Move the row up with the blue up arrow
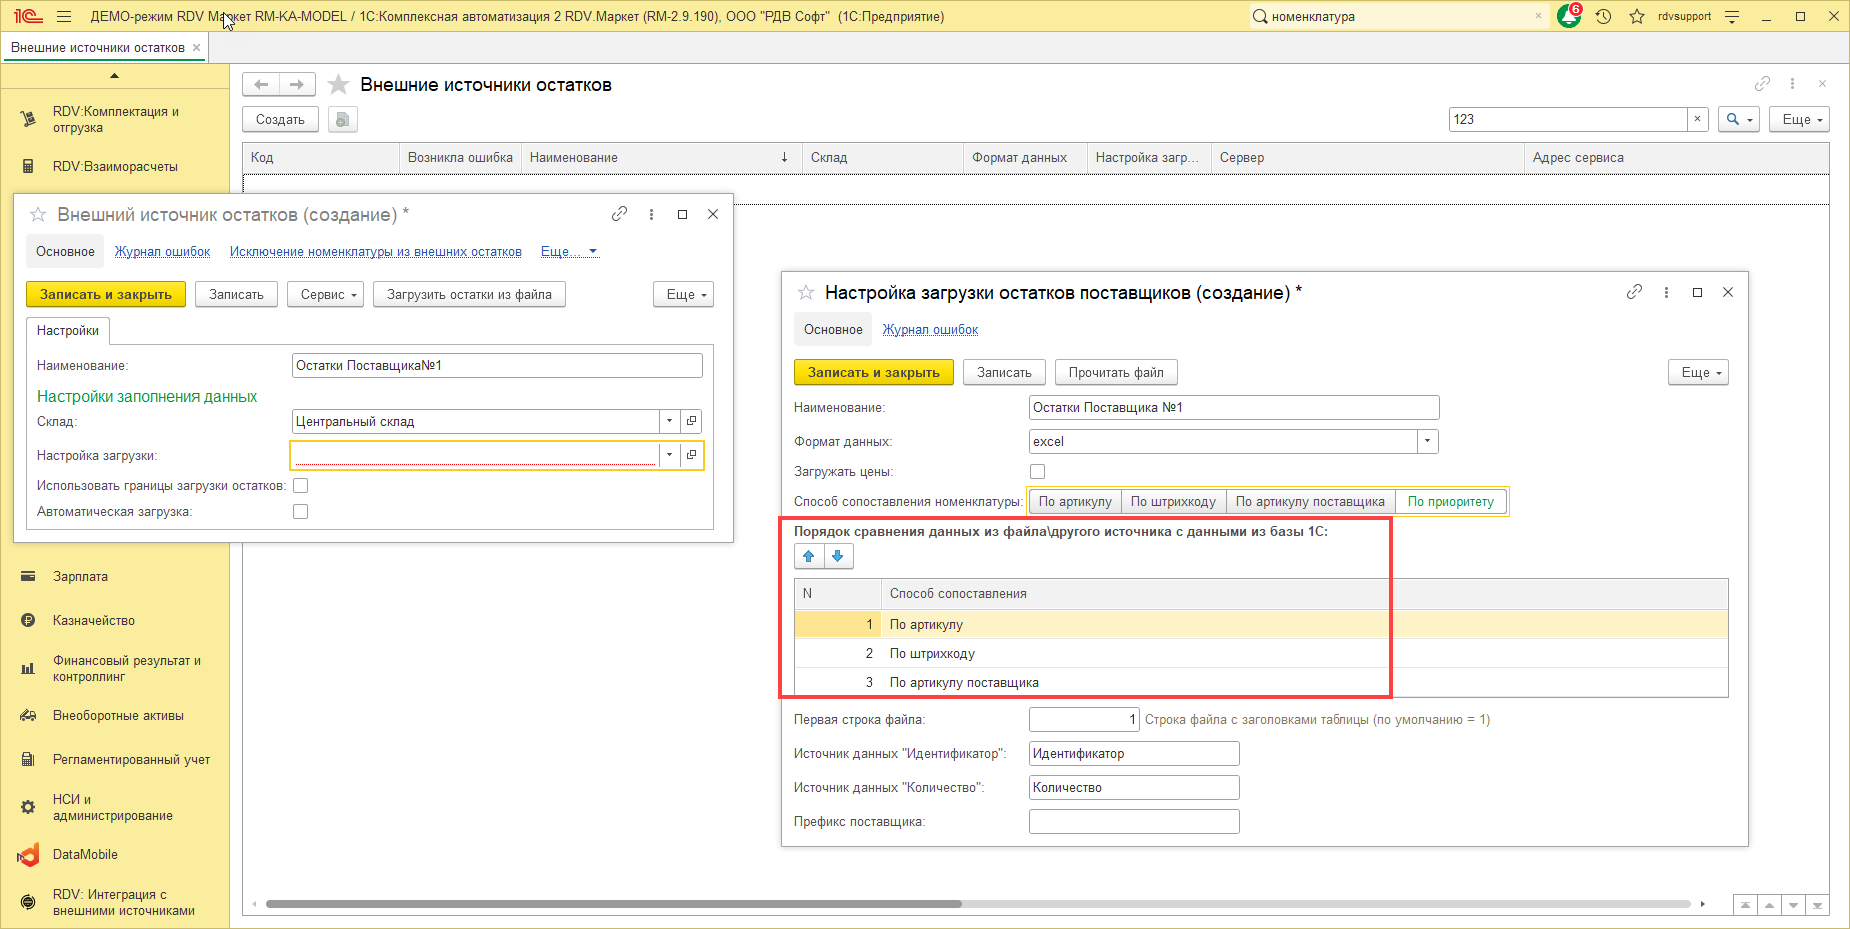 click(x=809, y=557)
